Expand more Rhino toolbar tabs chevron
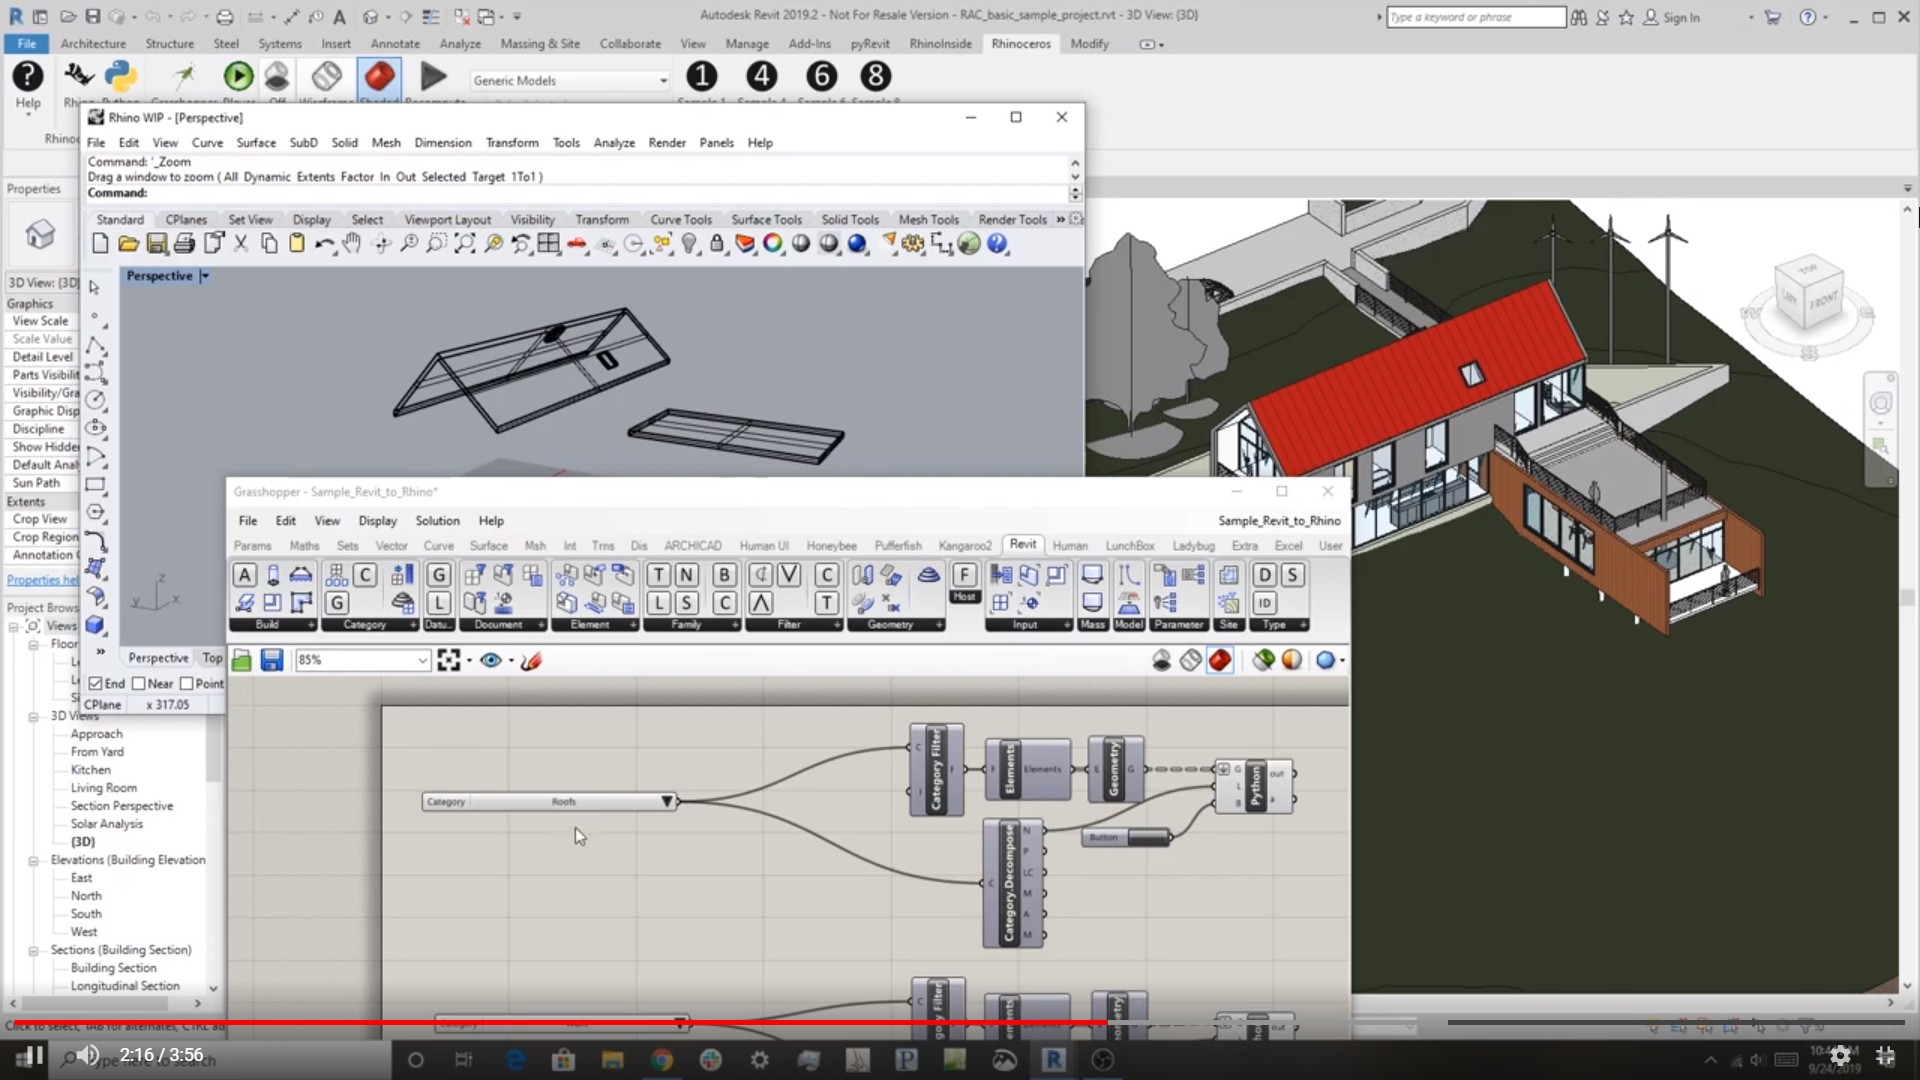Screen dimensions: 1920x1080 (1061, 219)
